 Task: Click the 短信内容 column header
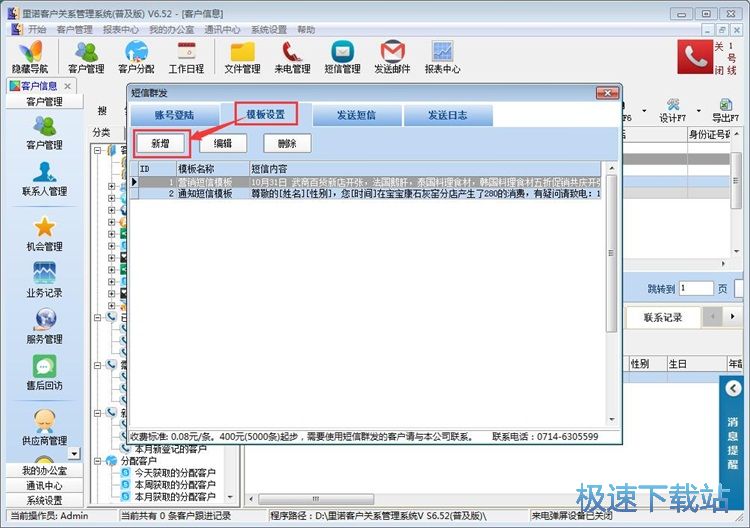[x=425, y=169]
